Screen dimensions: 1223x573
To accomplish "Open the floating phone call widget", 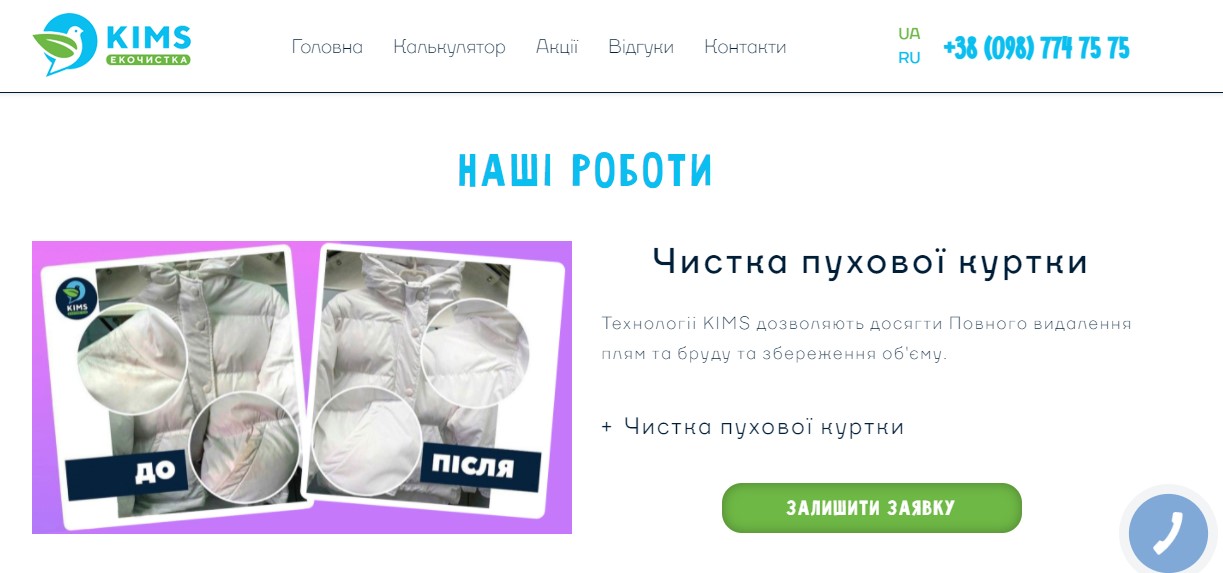I will 1168,532.
